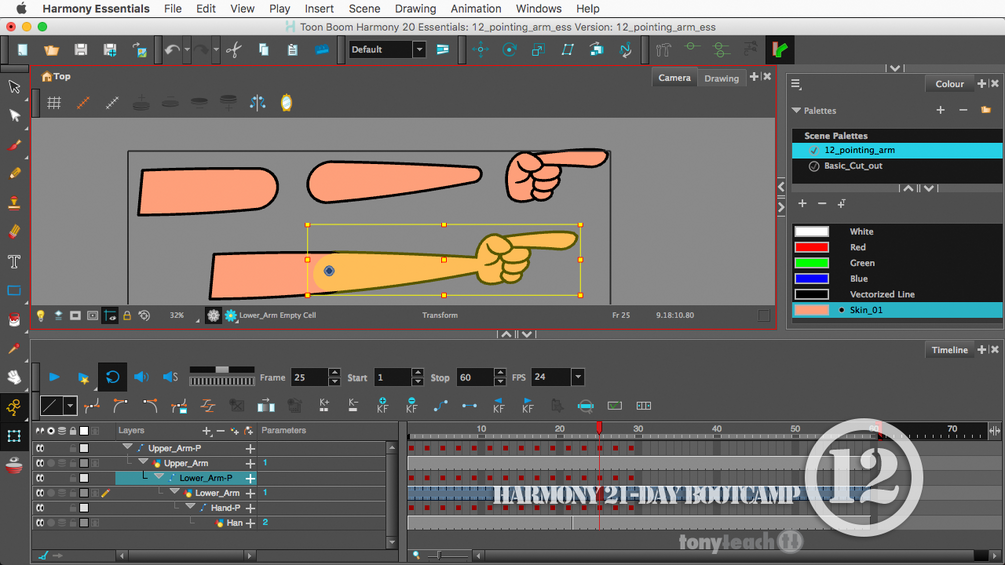The height and width of the screenshot is (565, 1005).
Task: Paste with the clipboard icon
Action: pos(292,49)
